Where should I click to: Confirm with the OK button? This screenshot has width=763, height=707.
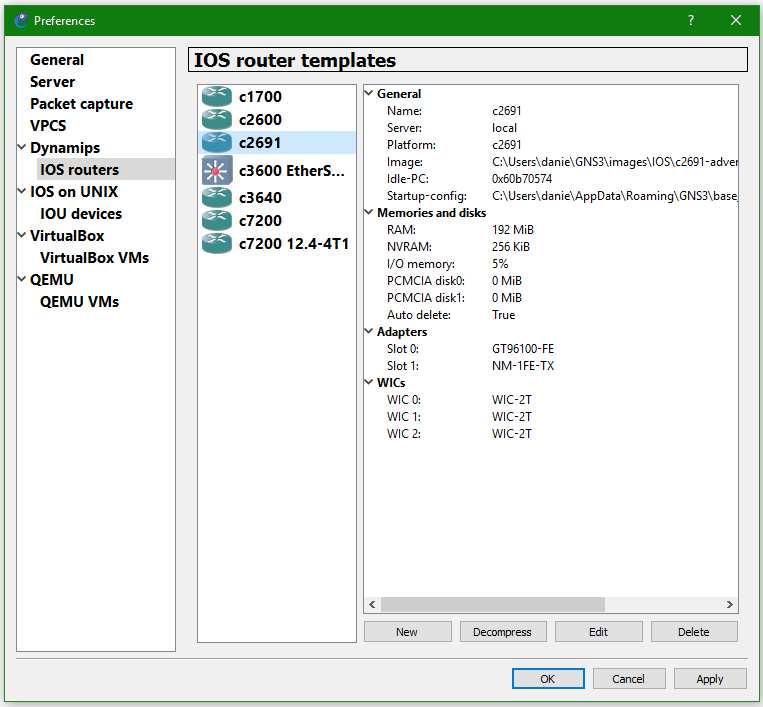click(x=548, y=678)
